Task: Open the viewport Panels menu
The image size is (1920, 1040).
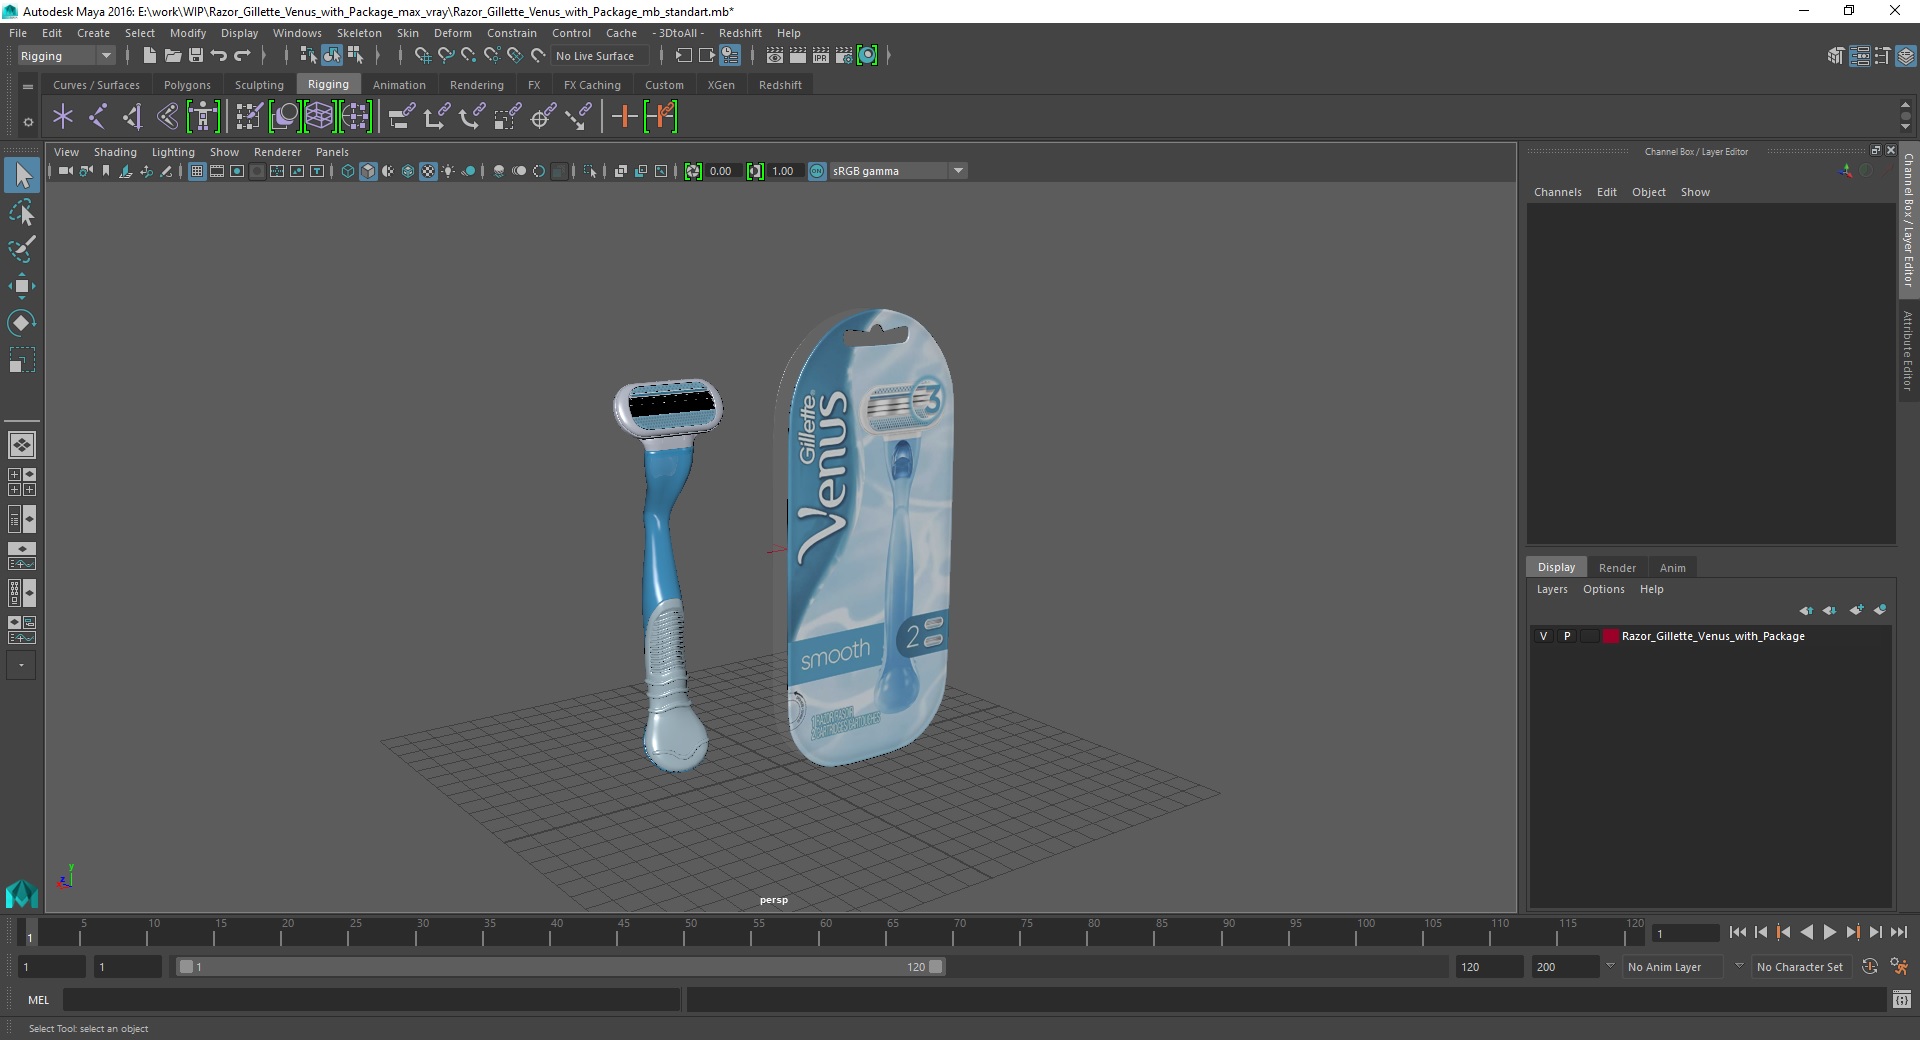Action: [x=332, y=152]
